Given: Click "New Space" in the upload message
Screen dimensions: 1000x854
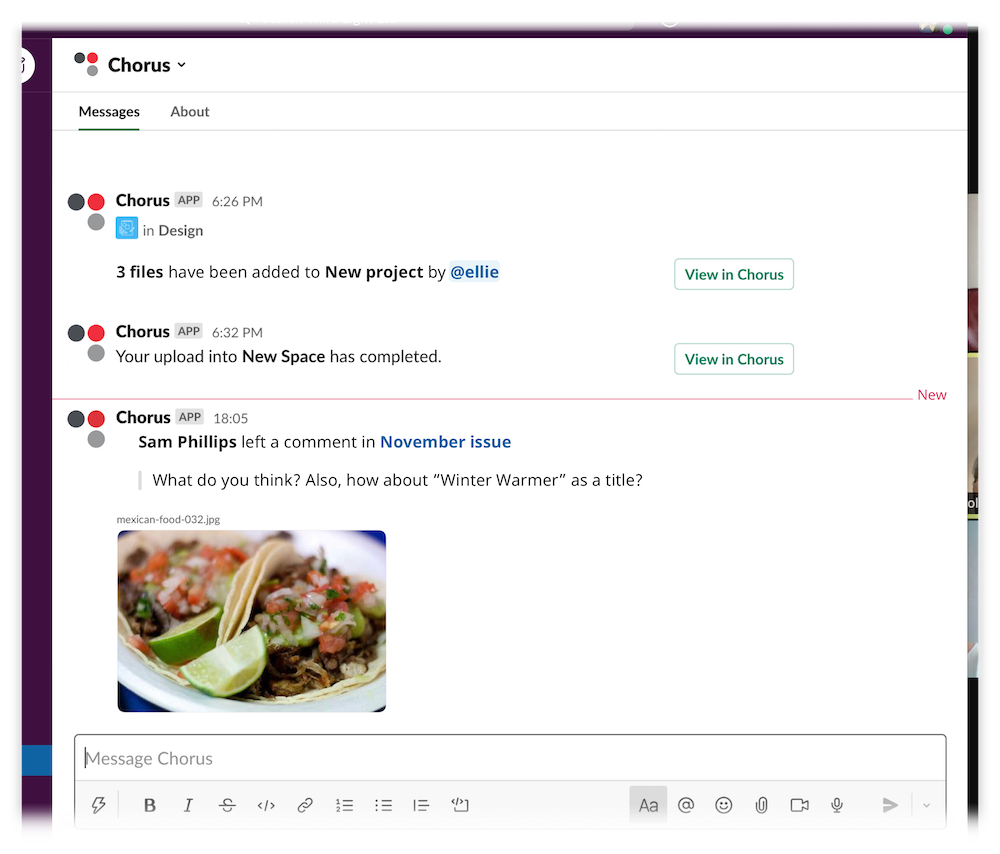Looking at the screenshot, I should [284, 357].
